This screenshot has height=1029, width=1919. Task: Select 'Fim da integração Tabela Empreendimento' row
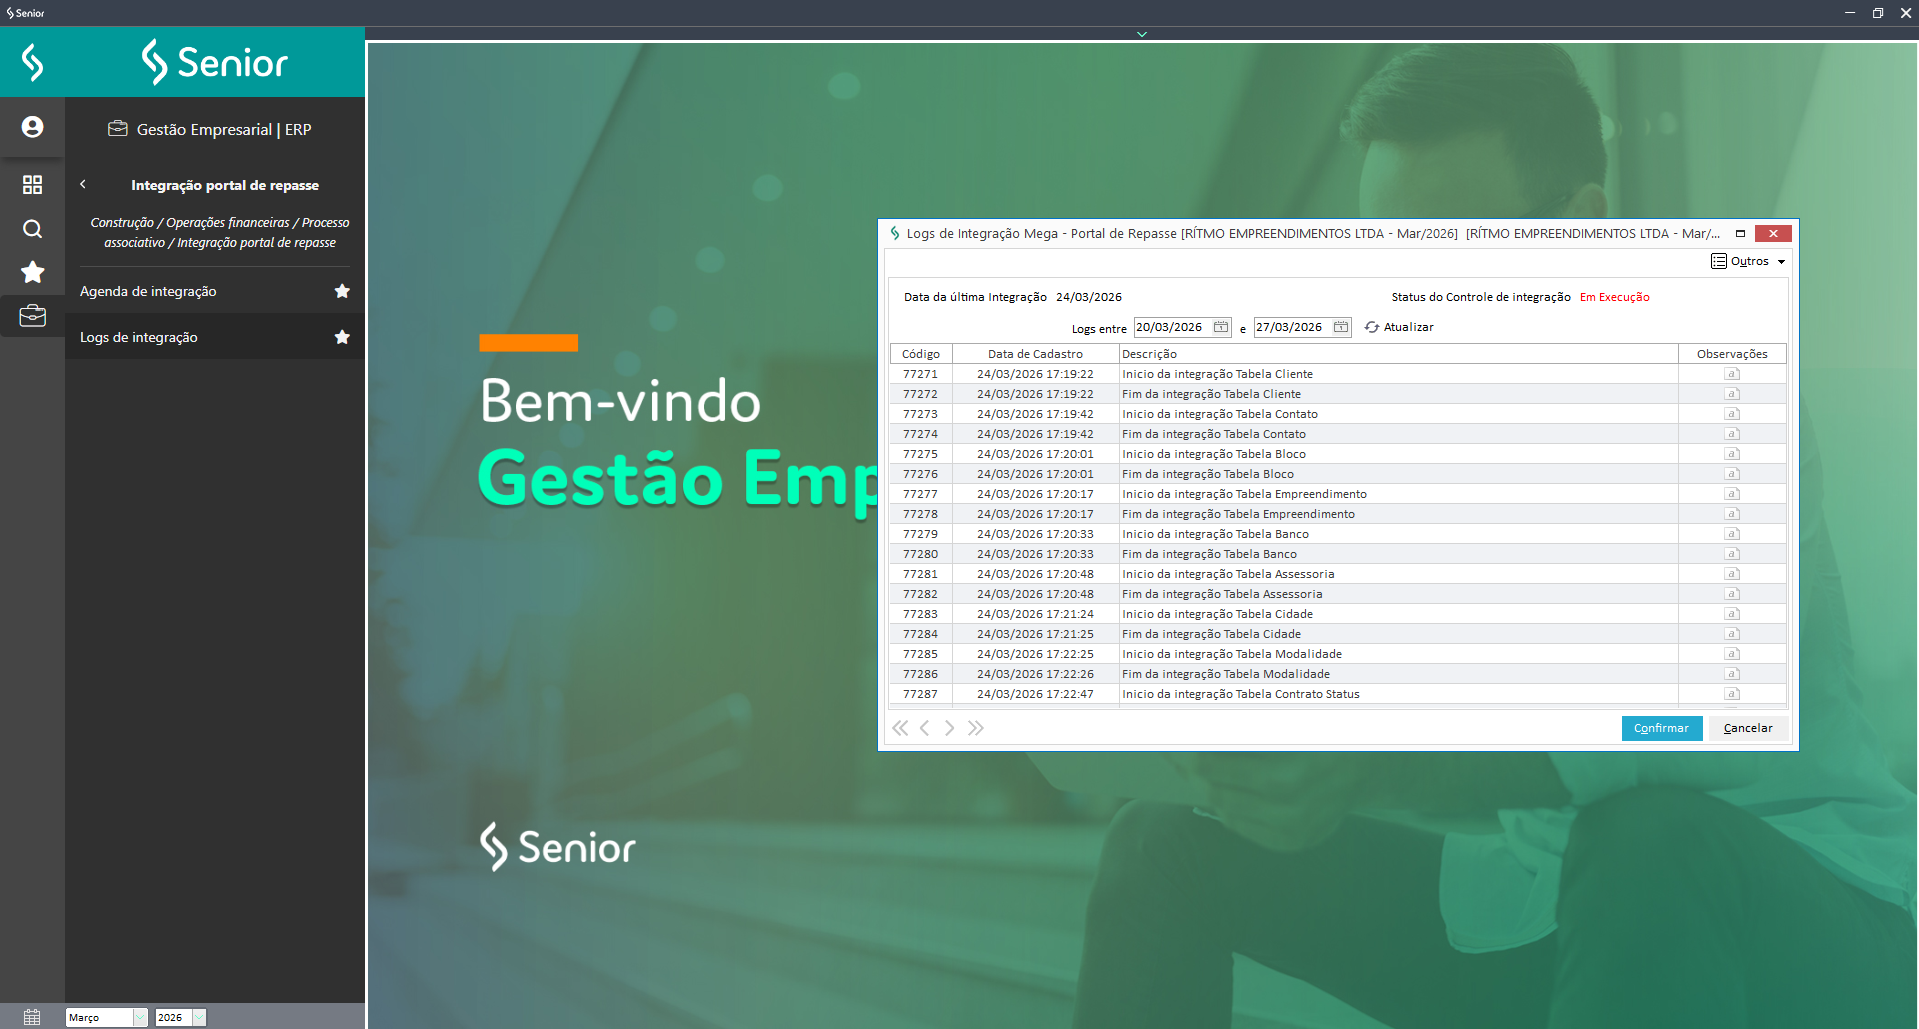(x=1338, y=514)
